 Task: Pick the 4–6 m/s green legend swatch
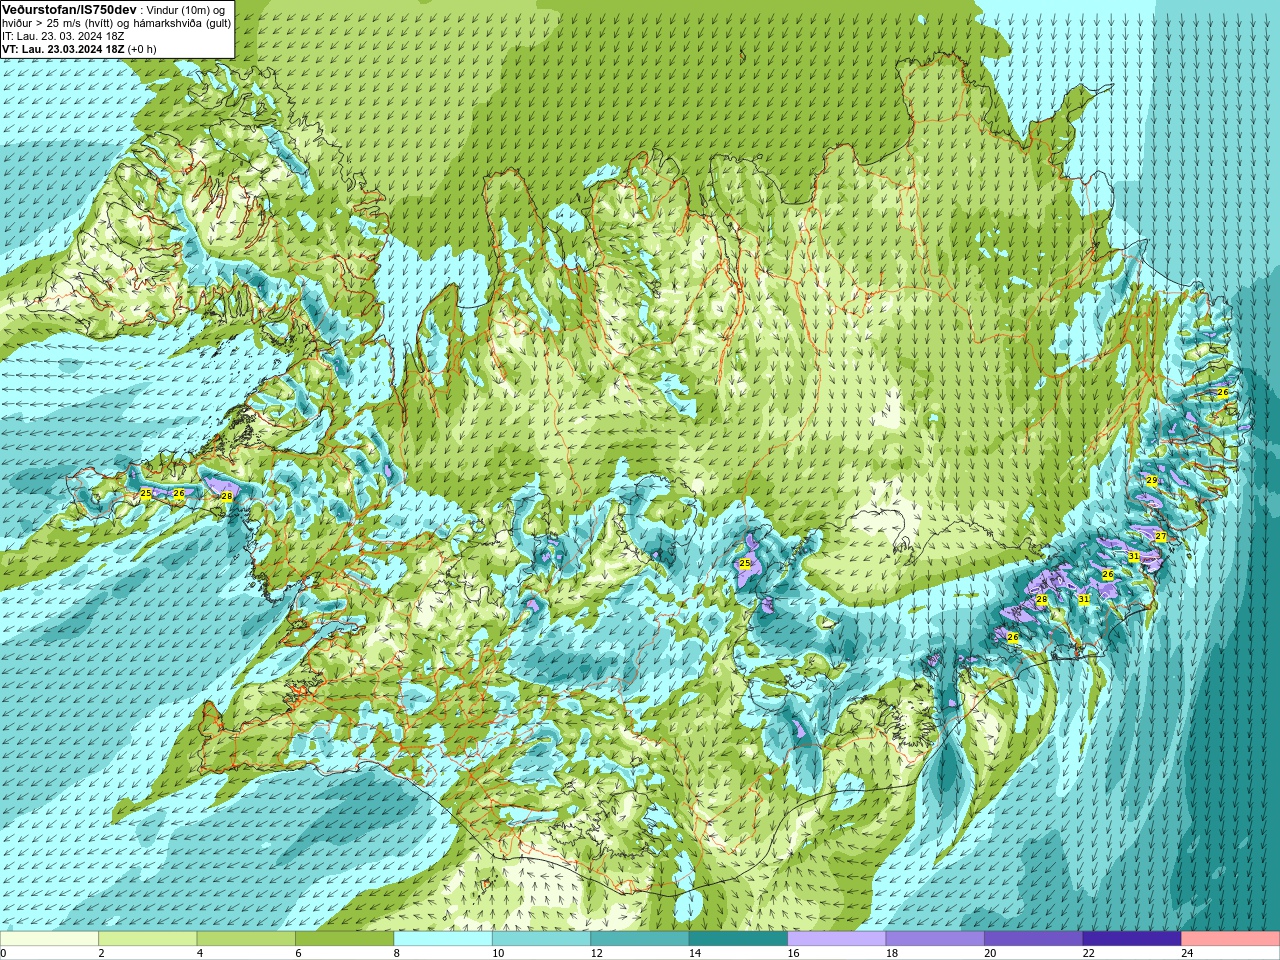pyautogui.click(x=246, y=938)
